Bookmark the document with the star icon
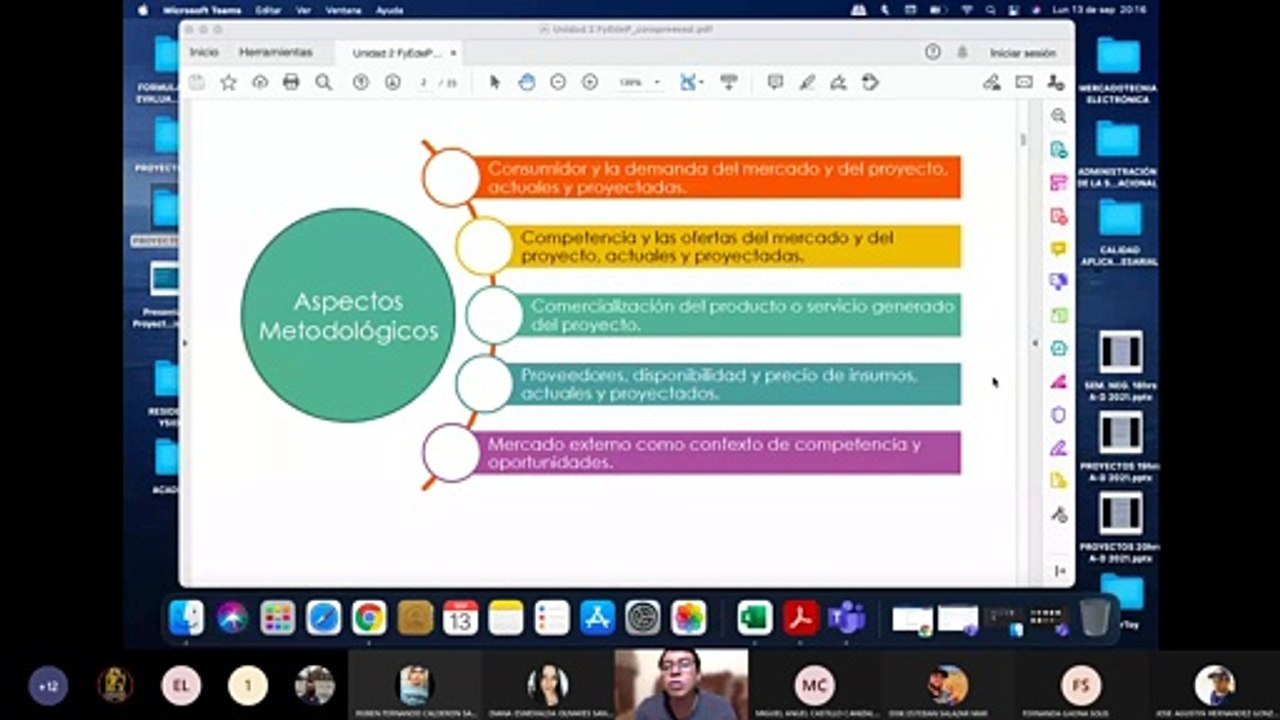 click(228, 83)
